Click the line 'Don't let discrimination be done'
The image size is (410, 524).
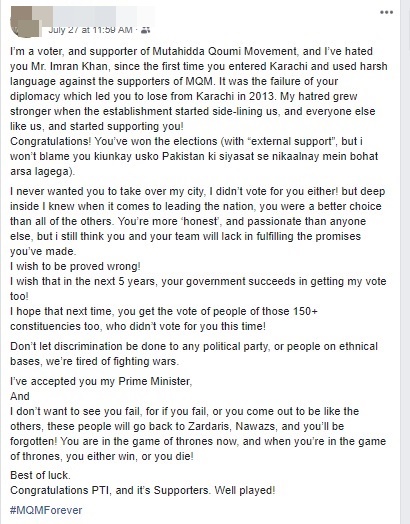tap(194, 346)
